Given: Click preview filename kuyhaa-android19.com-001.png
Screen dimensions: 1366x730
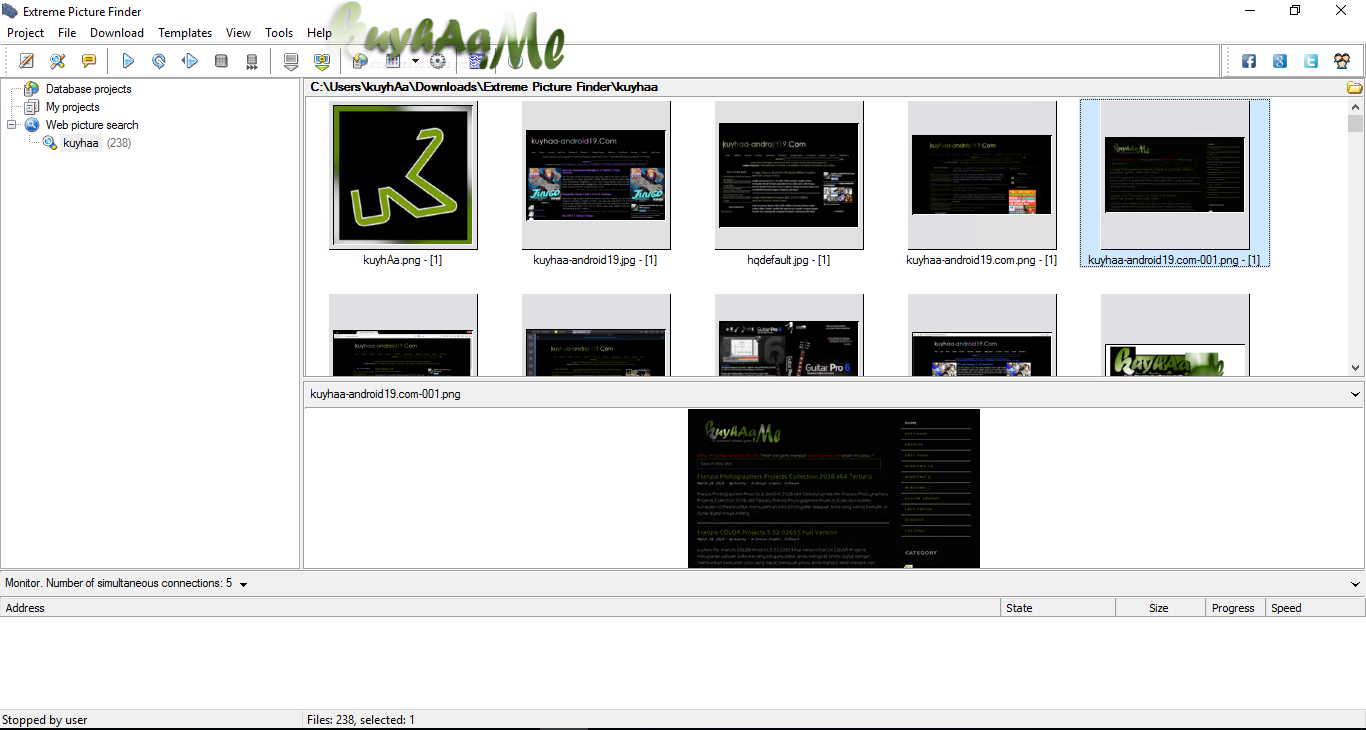Looking at the screenshot, I should click(386, 394).
